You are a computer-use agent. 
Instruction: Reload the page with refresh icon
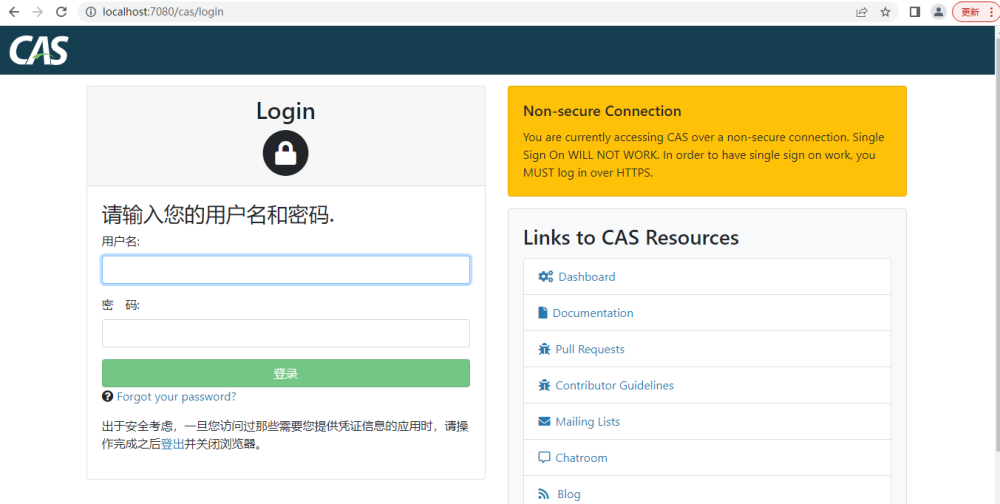point(61,11)
